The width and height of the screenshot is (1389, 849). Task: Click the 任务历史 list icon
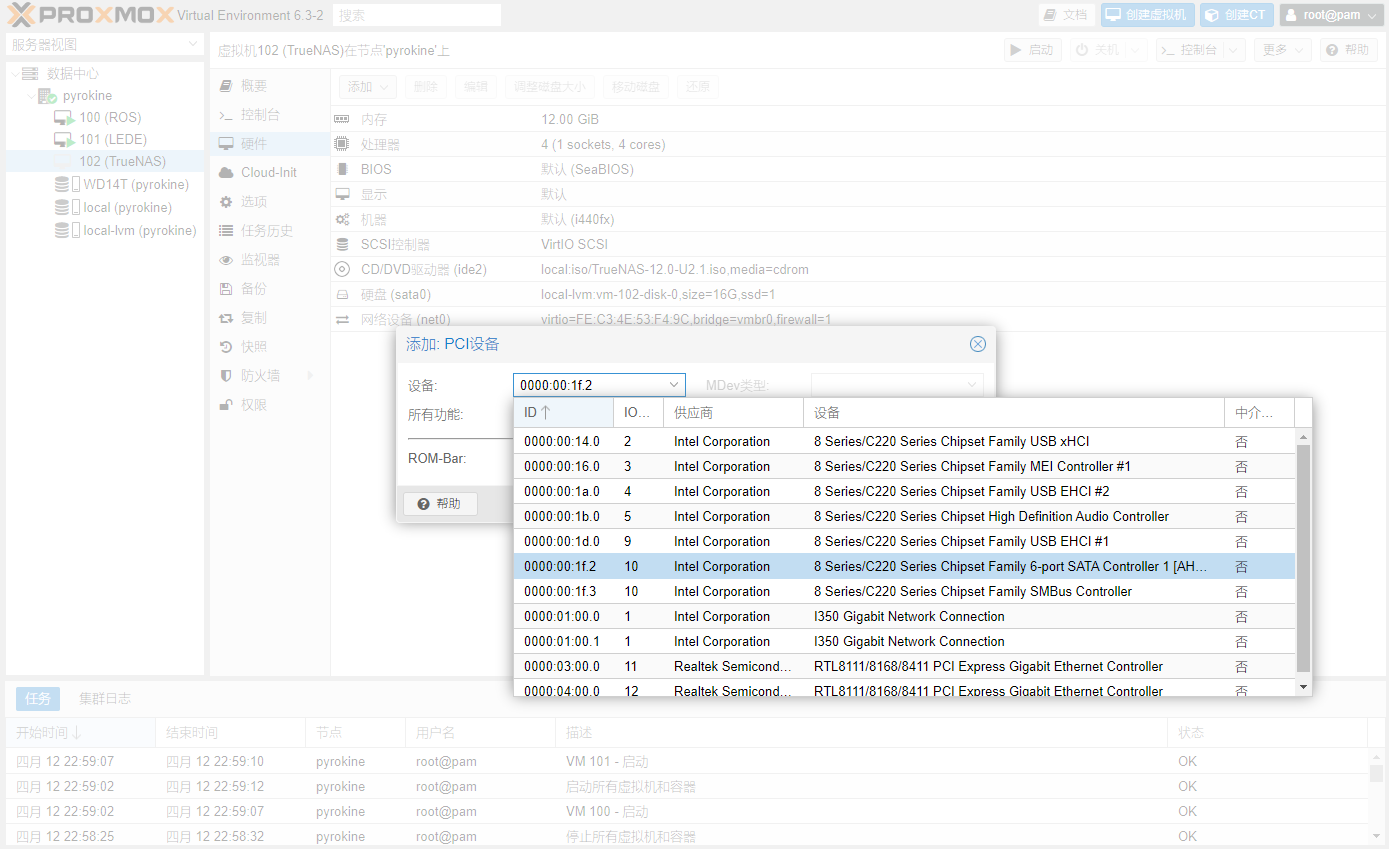pos(226,231)
